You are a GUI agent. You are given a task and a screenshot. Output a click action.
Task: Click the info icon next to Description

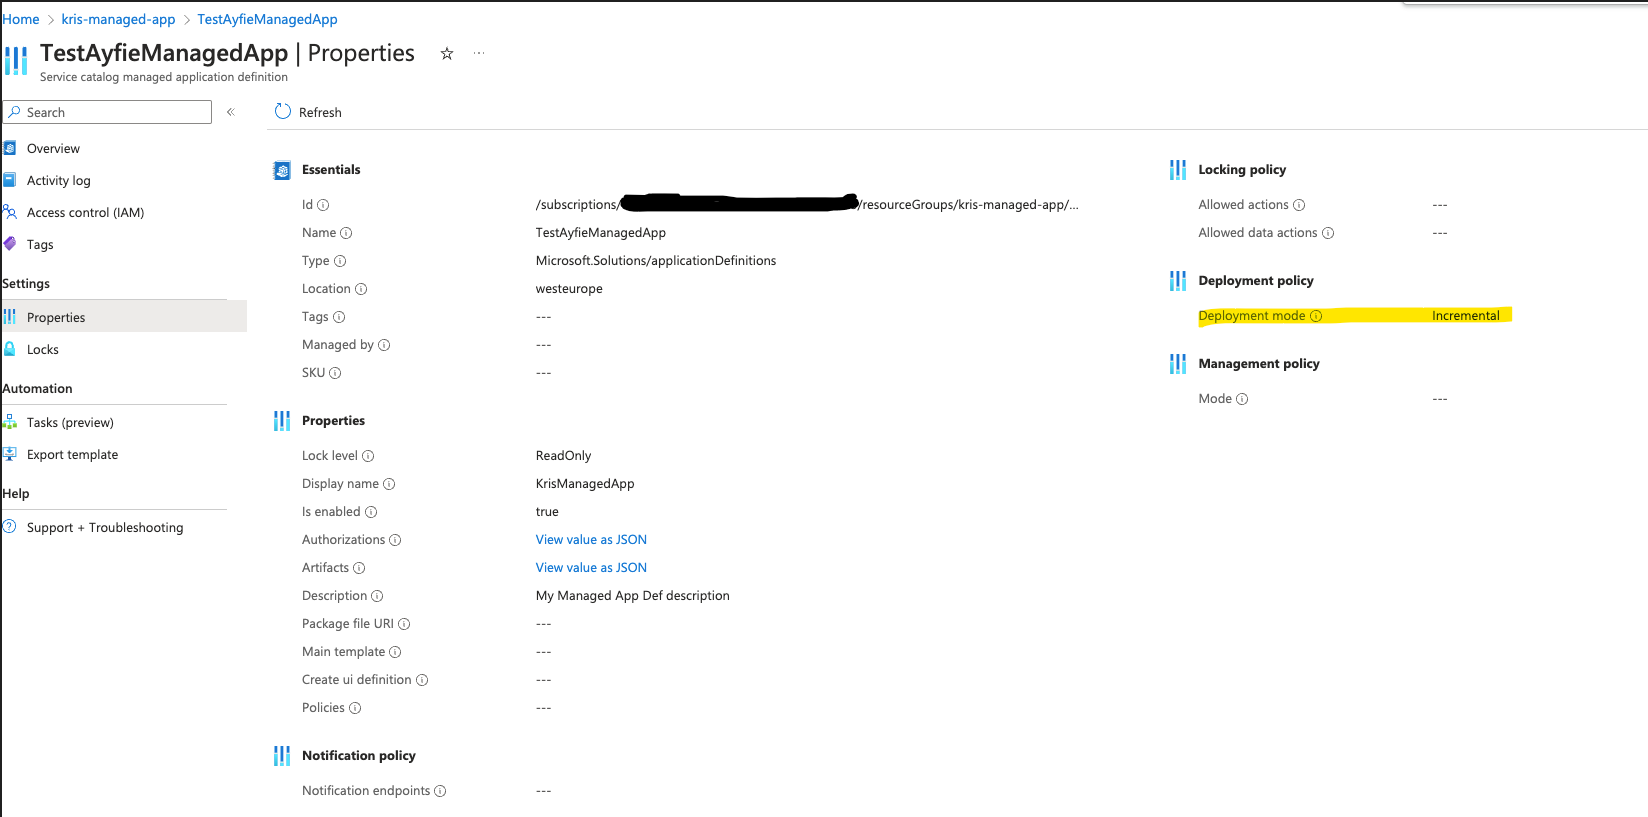click(377, 596)
